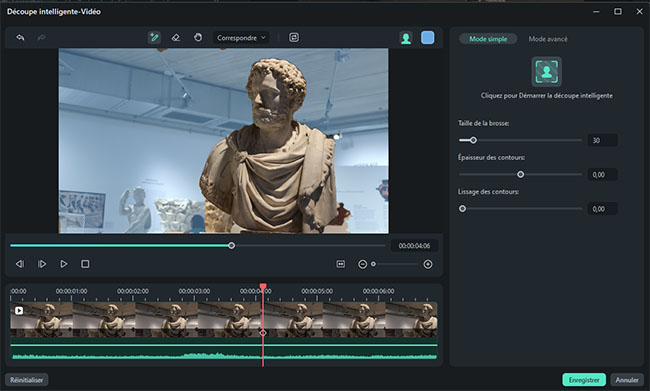The image size is (650, 391).
Task: Select the eraser tool
Action: pos(176,38)
